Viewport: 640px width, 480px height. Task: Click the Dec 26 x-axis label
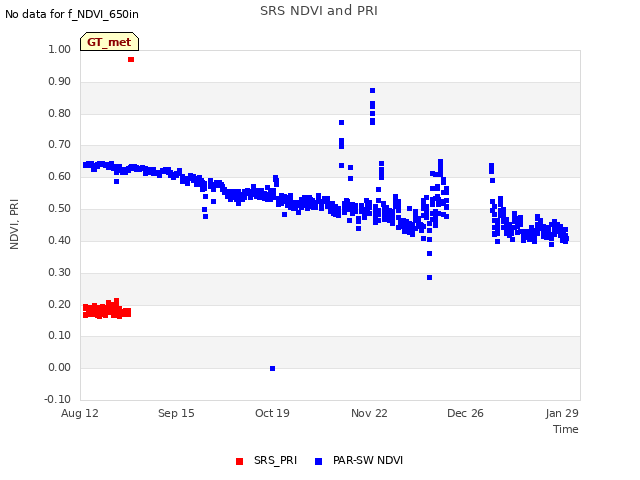(x=465, y=413)
